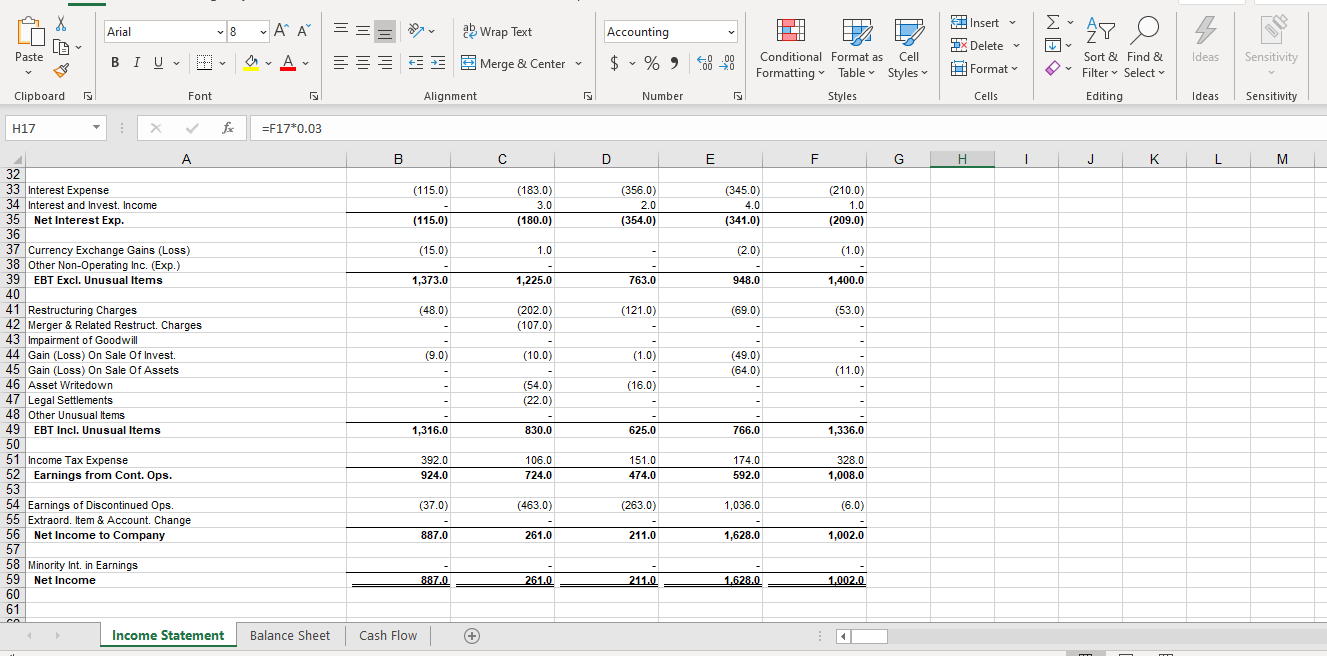Expand the Fill Color dropdown arrow
This screenshot has height=656, width=1327.
coord(266,63)
